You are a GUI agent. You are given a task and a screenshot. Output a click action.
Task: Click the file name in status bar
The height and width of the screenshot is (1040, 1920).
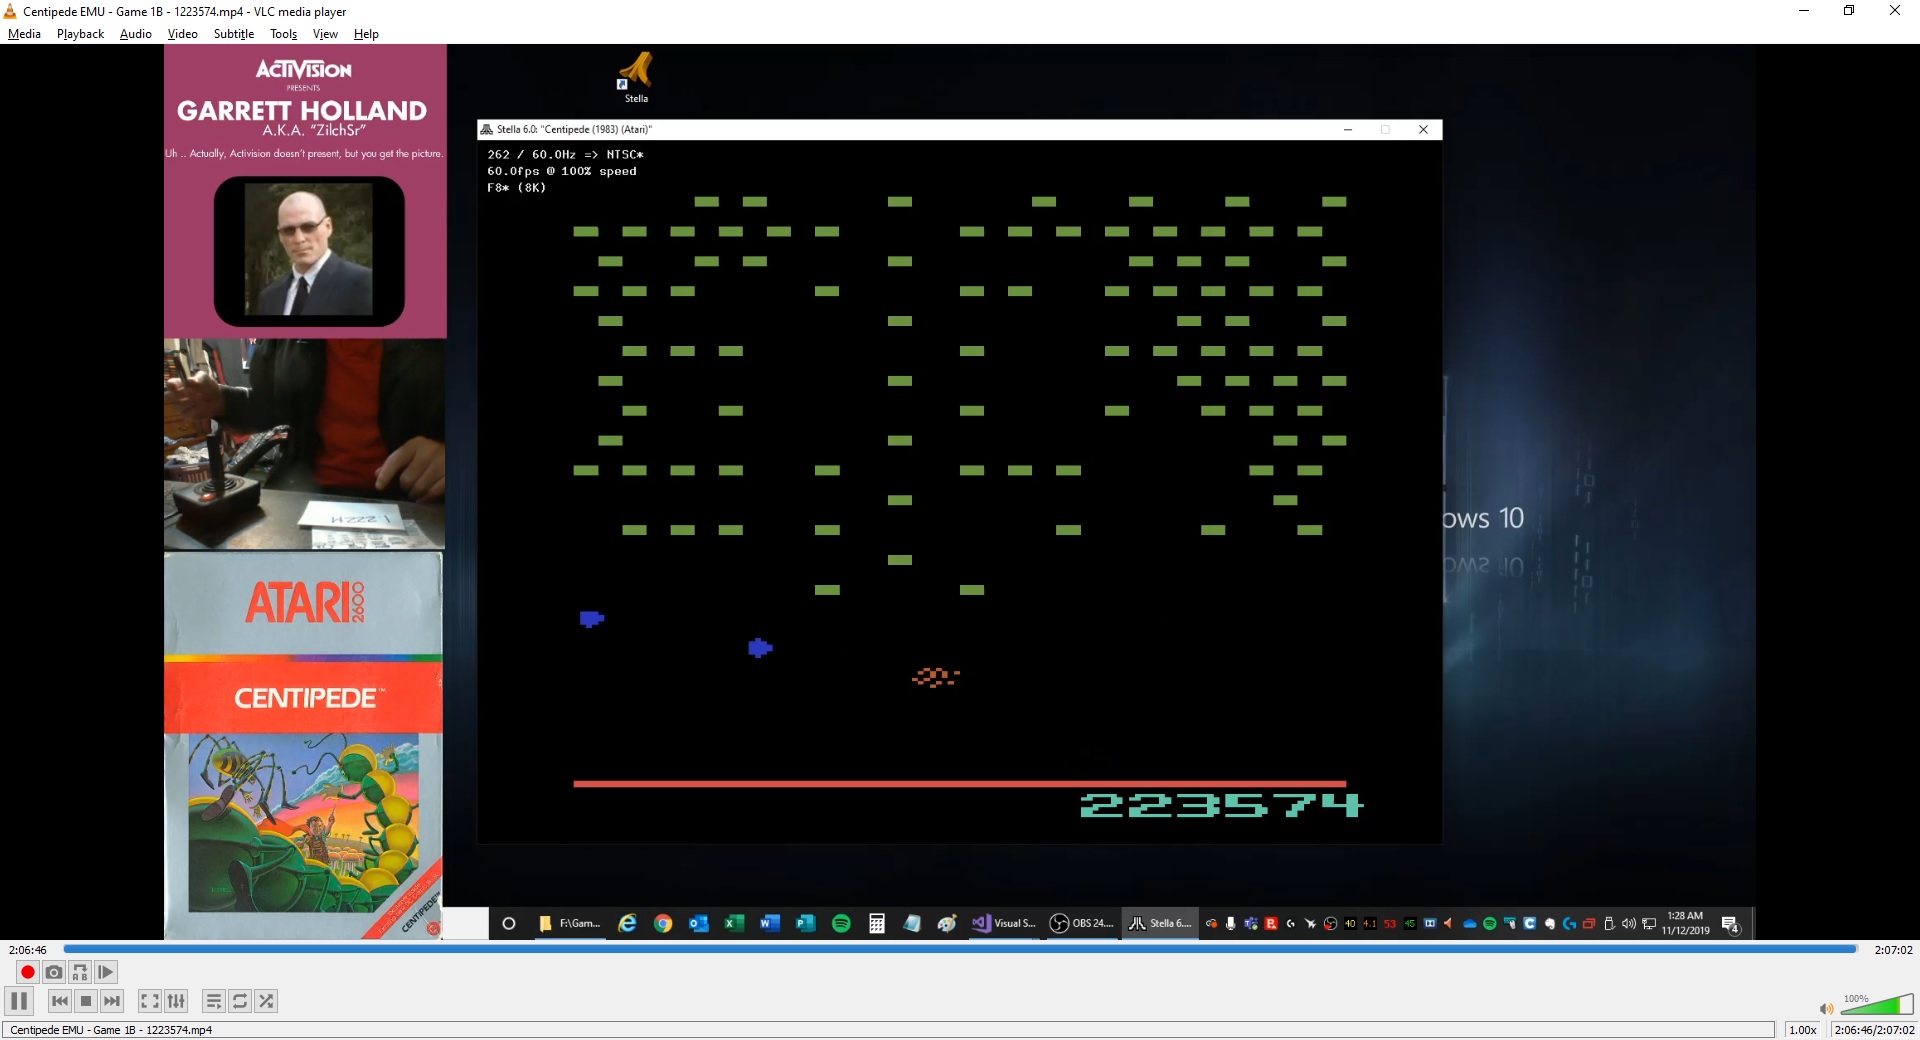click(111, 1030)
